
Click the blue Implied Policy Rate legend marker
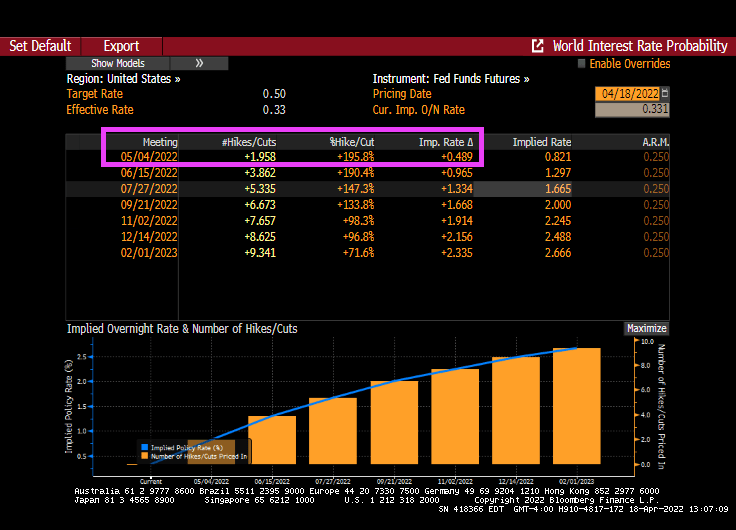click(143, 448)
